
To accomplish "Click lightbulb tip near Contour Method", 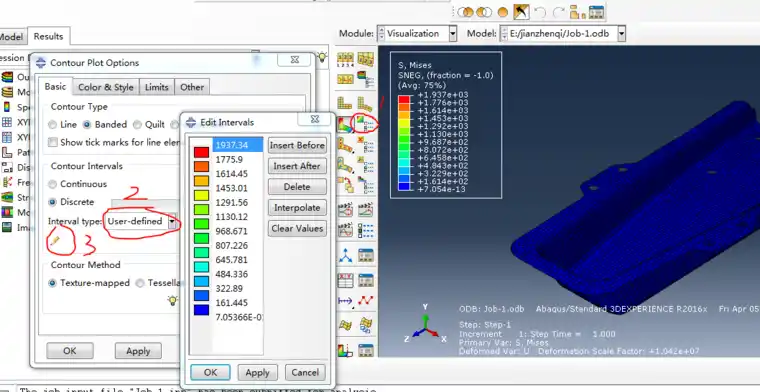I will (173, 300).
